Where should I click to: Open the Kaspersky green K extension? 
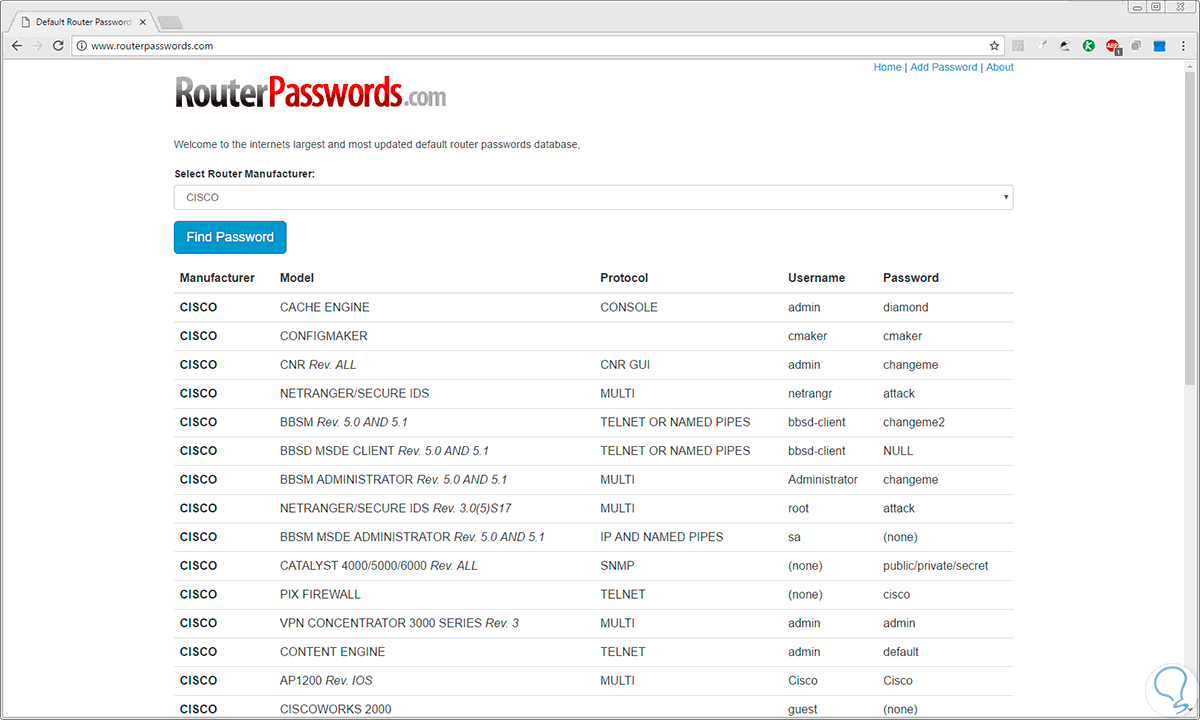[1089, 46]
